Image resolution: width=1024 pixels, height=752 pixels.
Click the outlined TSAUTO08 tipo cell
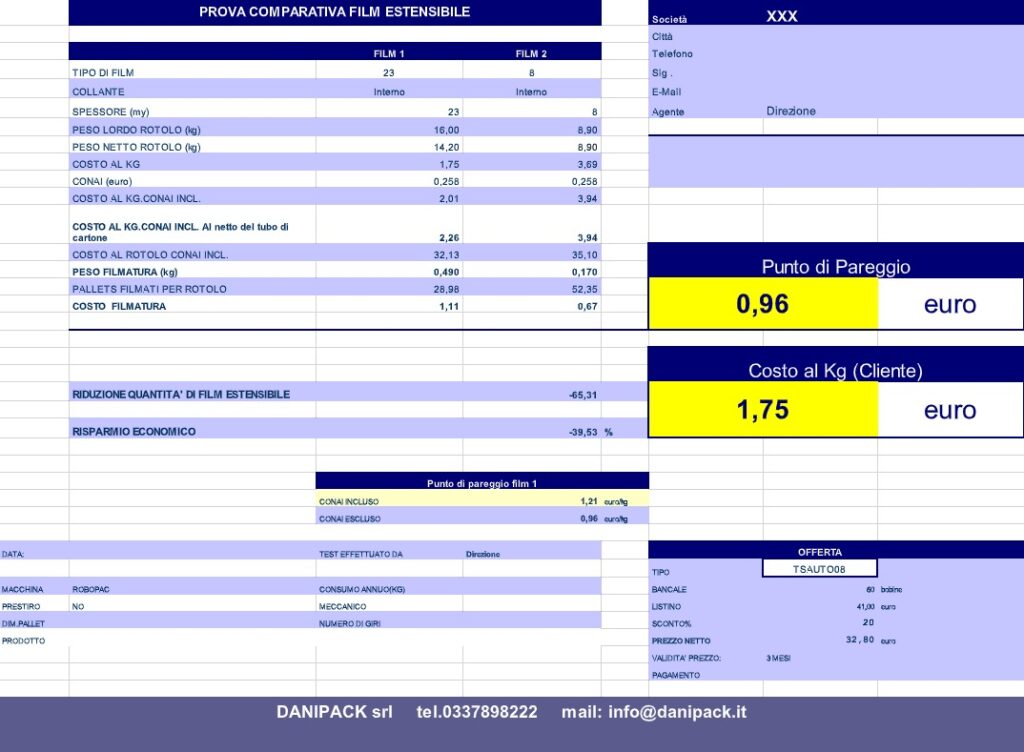point(819,568)
